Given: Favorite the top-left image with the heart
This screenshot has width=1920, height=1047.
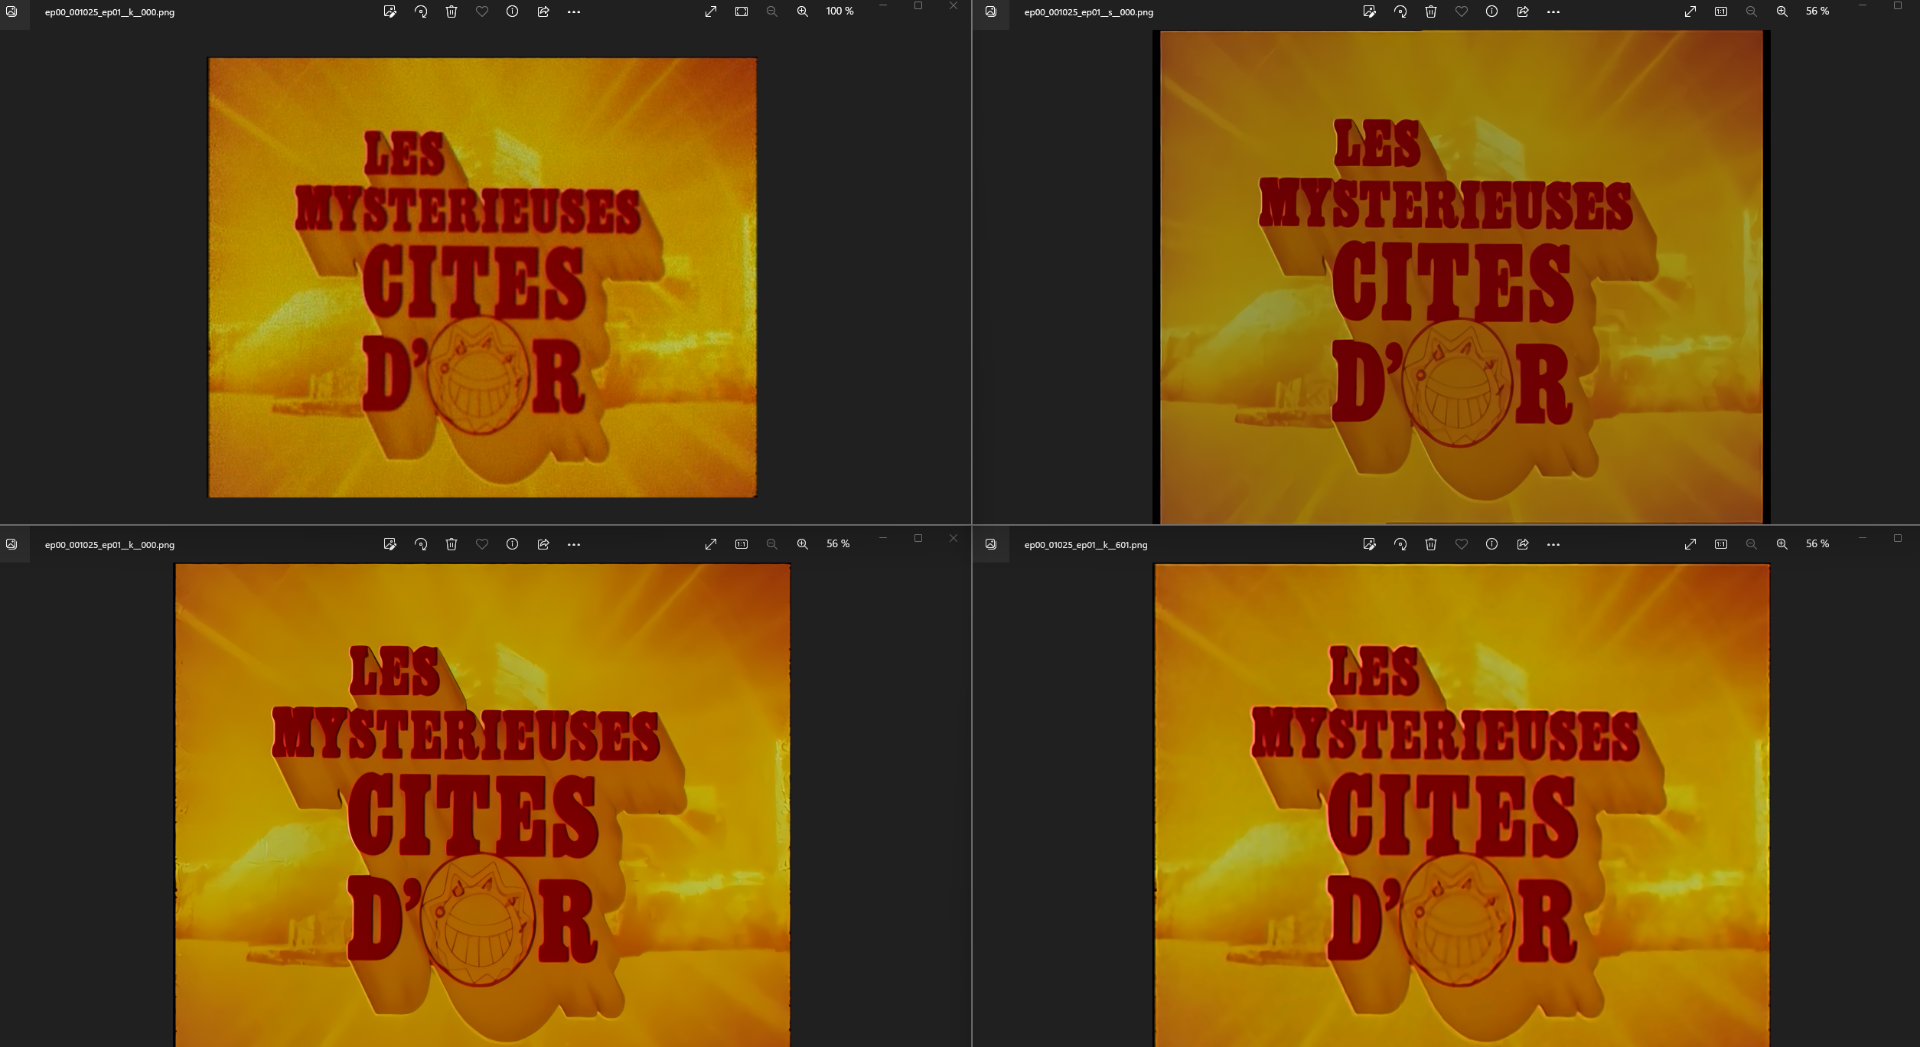Looking at the screenshot, I should (482, 12).
